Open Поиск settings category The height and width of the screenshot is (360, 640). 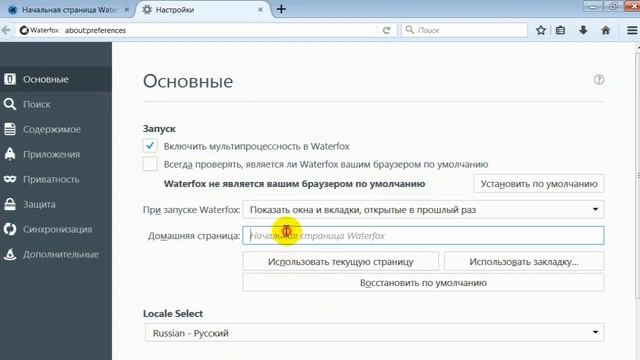click(x=56, y=104)
